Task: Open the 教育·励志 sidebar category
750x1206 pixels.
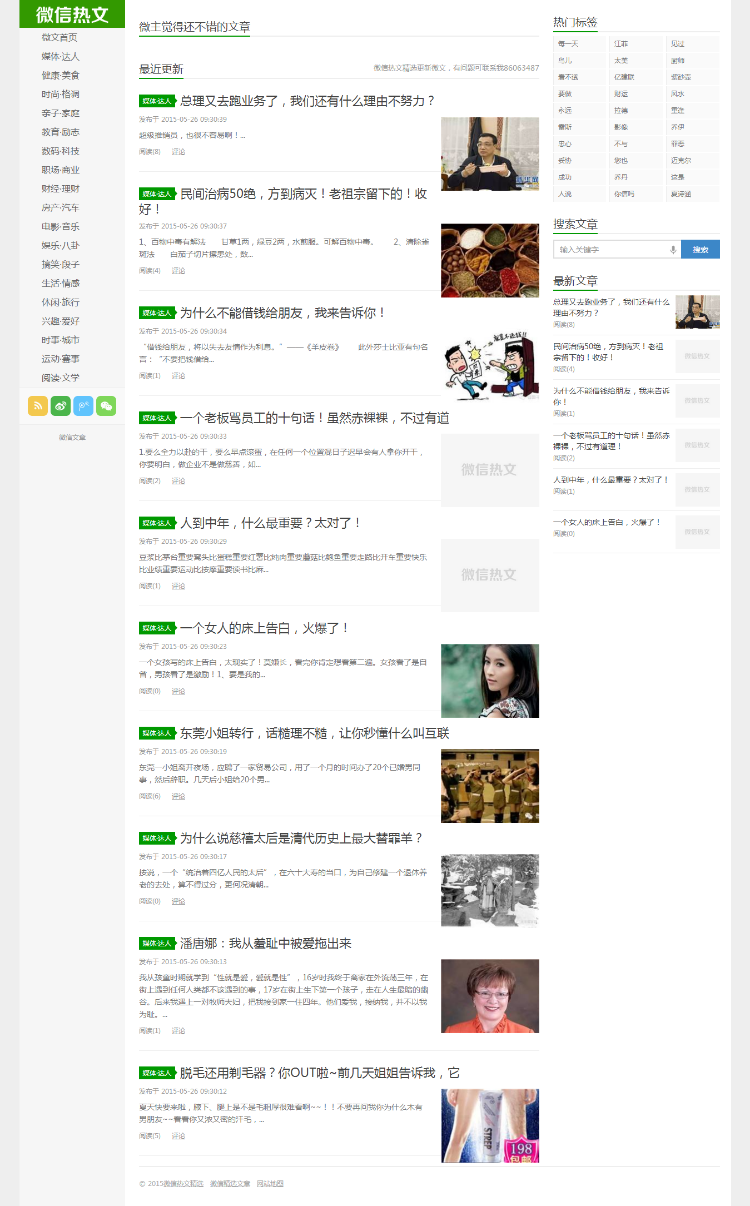Action: point(60,132)
